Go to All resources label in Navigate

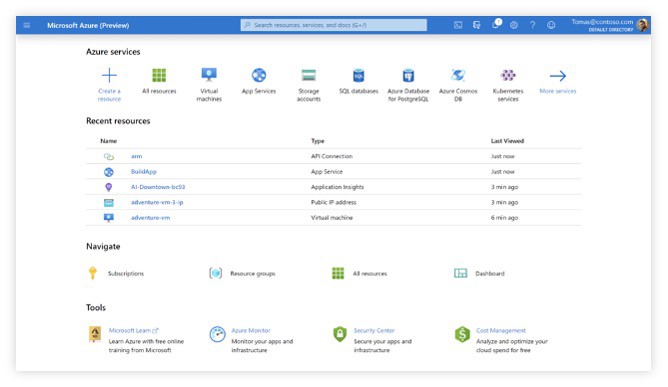(370, 274)
